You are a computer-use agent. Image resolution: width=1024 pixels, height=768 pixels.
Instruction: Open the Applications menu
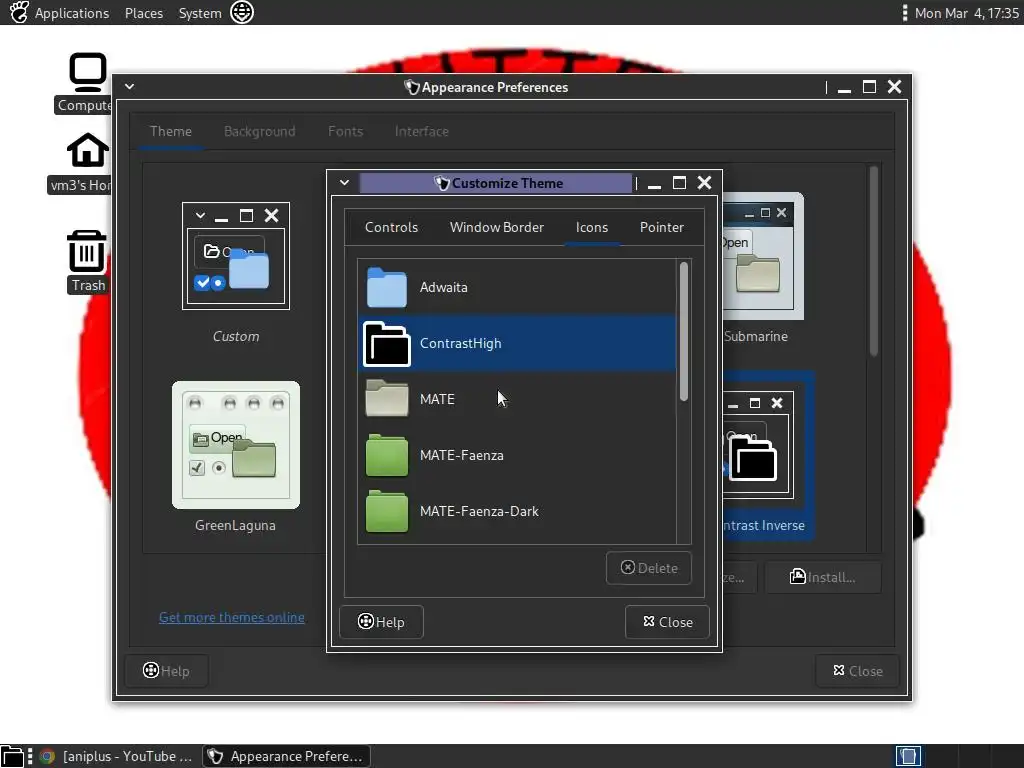pos(72,13)
